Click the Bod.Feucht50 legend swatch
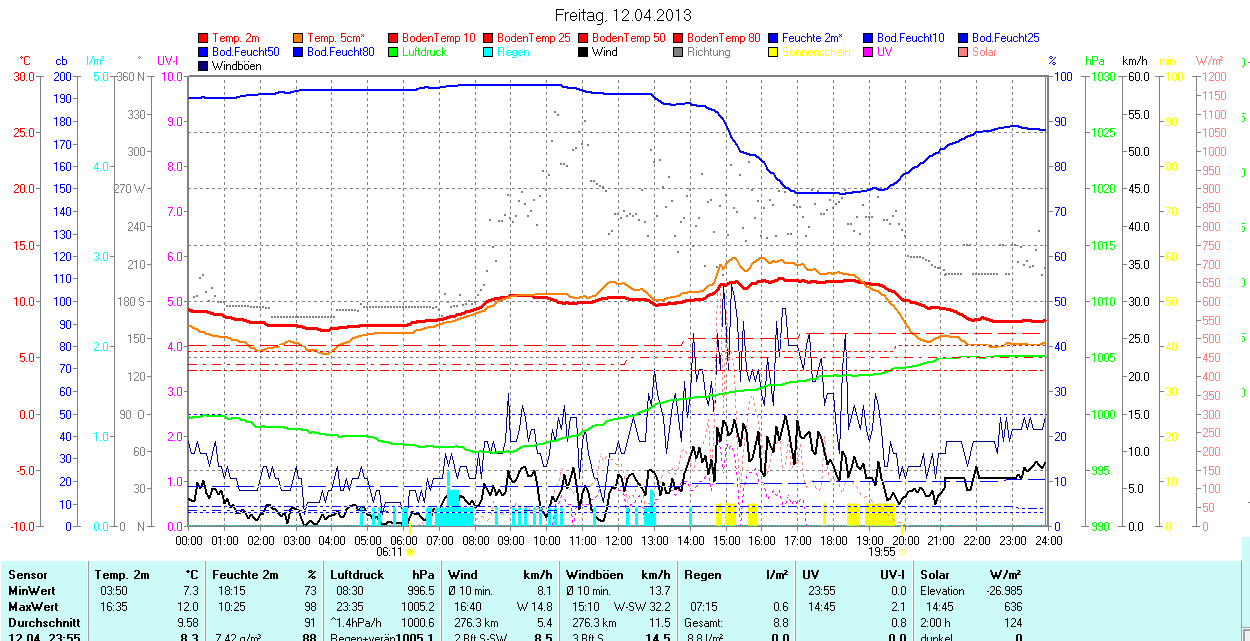The width and height of the screenshot is (1250, 641). 203,52
